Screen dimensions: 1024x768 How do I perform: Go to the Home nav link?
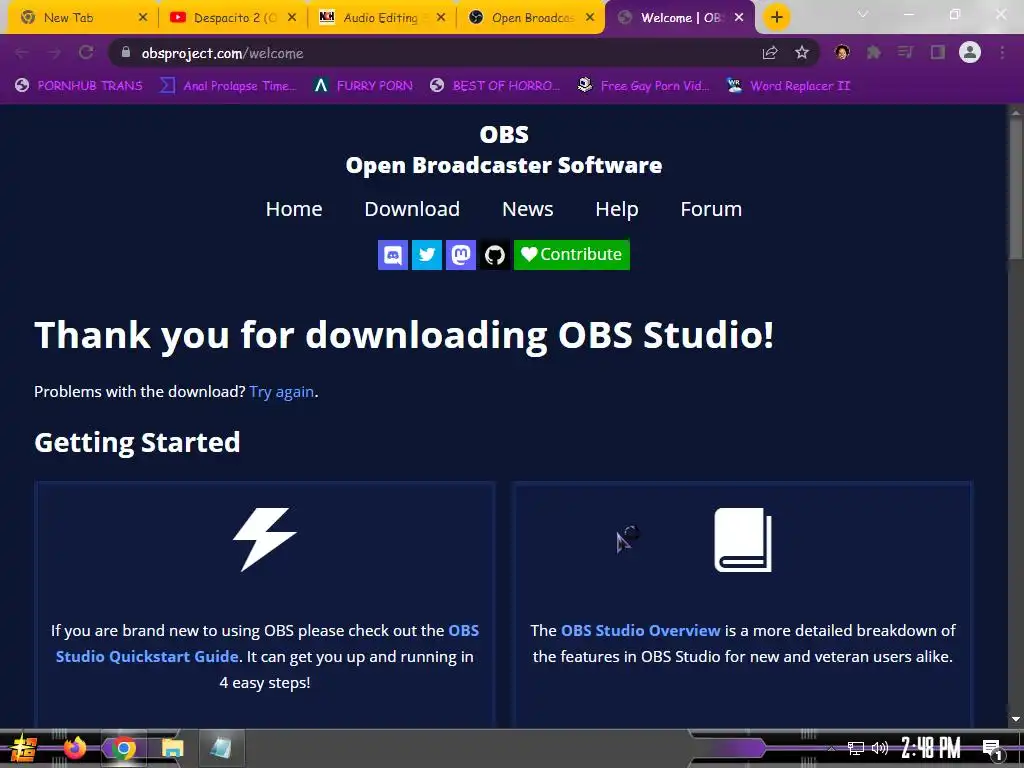tap(294, 209)
